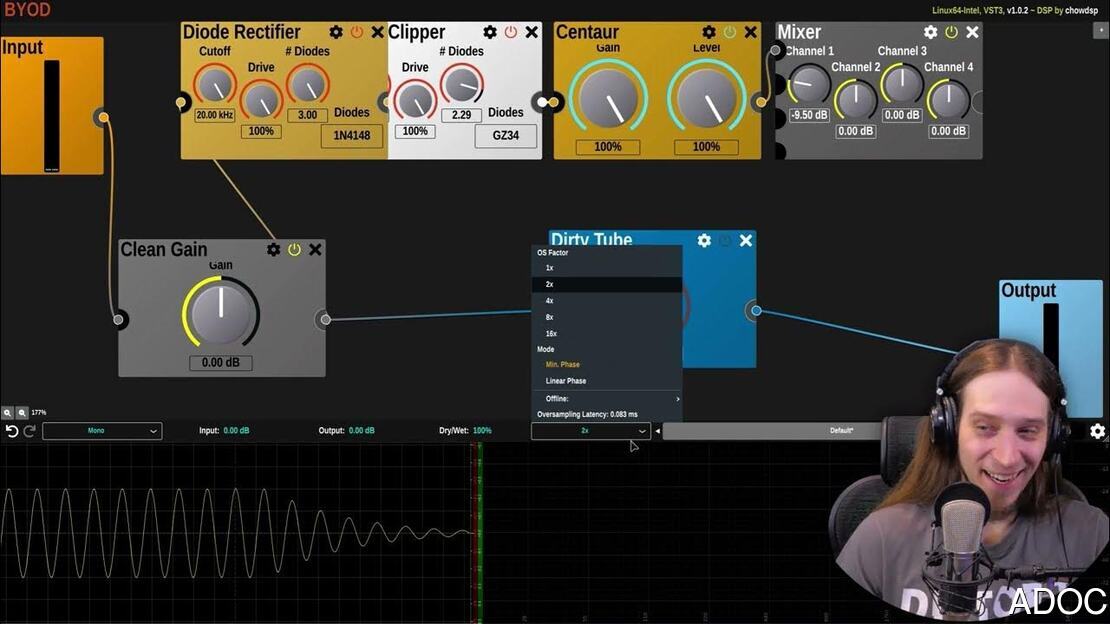Click Cutoff value 20.00 kHz
The width and height of the screenshot is (1110, 624).
tap(214, 115)
